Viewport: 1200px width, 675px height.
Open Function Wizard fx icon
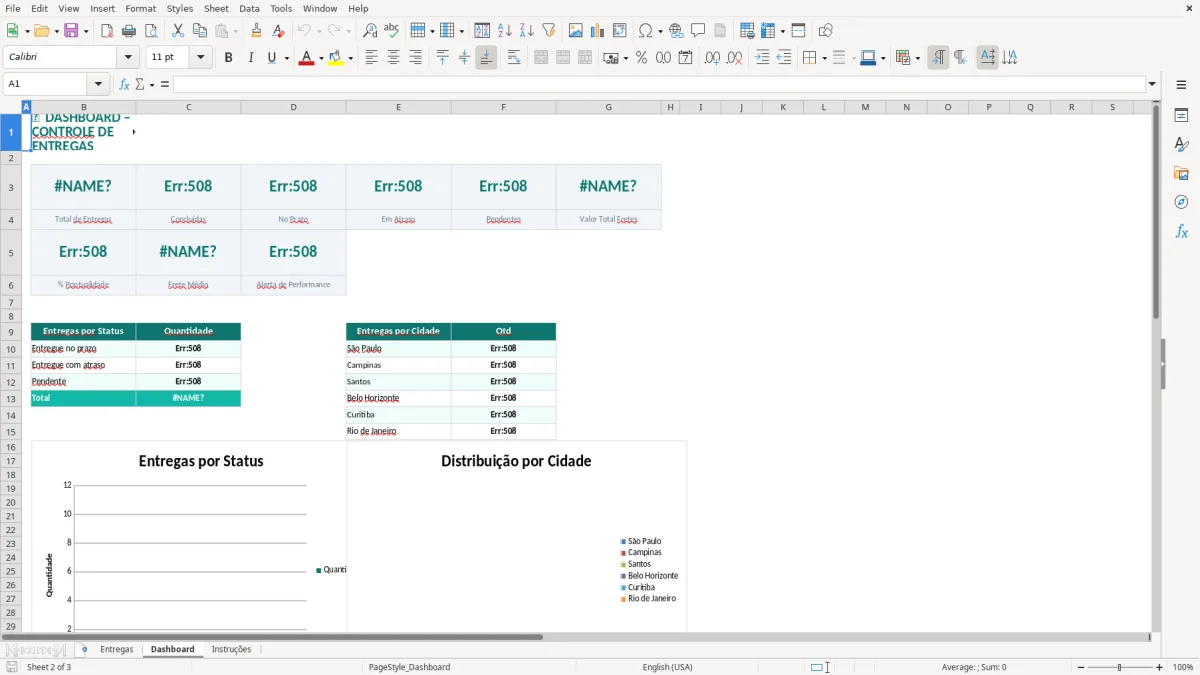(x=124, y=84)
